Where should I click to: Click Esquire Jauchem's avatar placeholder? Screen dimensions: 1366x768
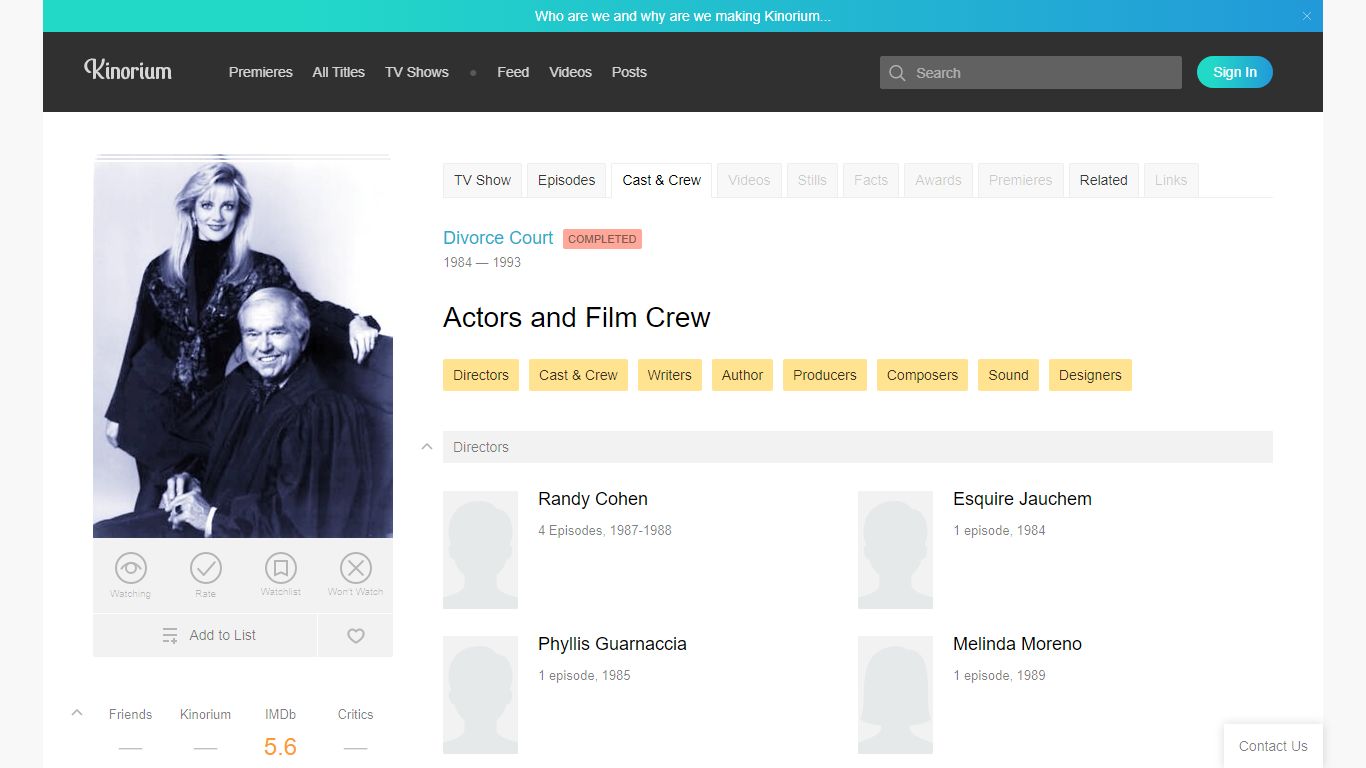(x=895, y=550)
